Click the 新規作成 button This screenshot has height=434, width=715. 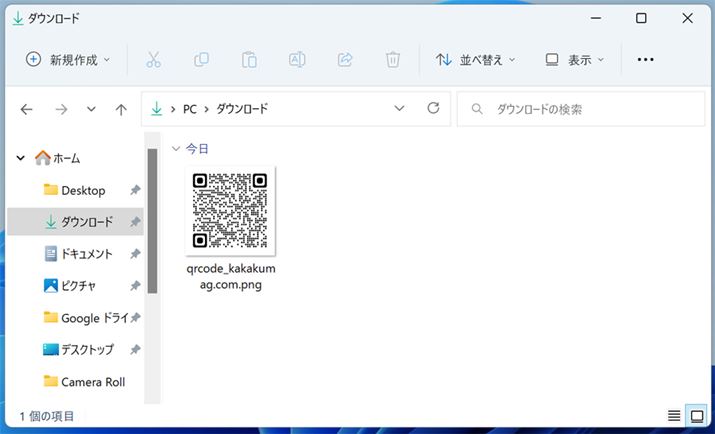[68, 60]
